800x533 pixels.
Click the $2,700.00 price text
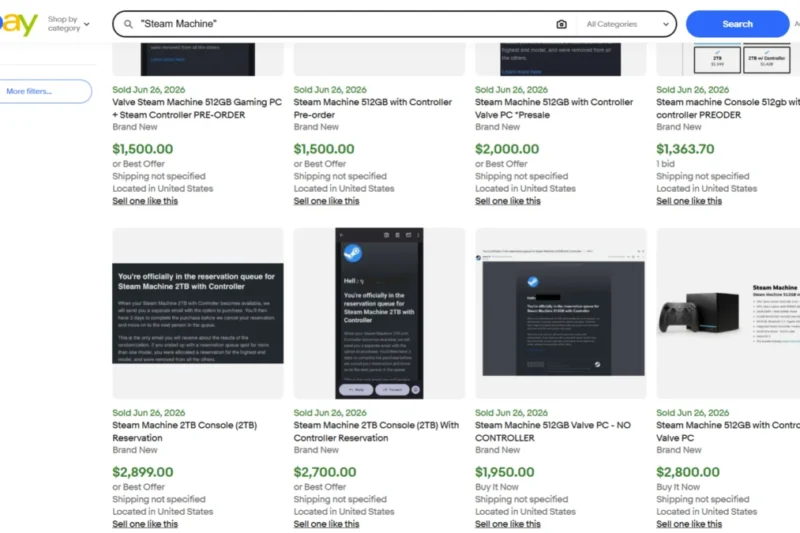click(325, 472)
